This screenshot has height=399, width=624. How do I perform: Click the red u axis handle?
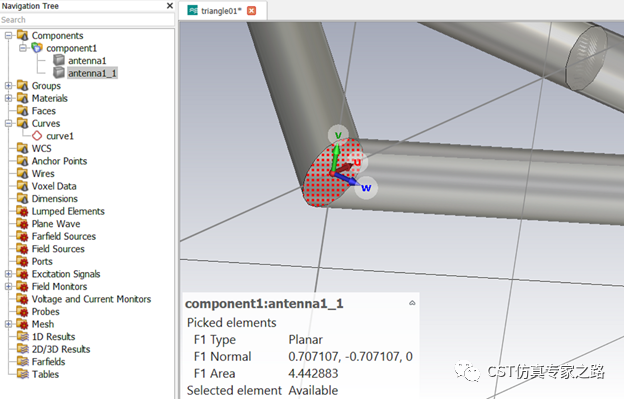tap(357, 162)
